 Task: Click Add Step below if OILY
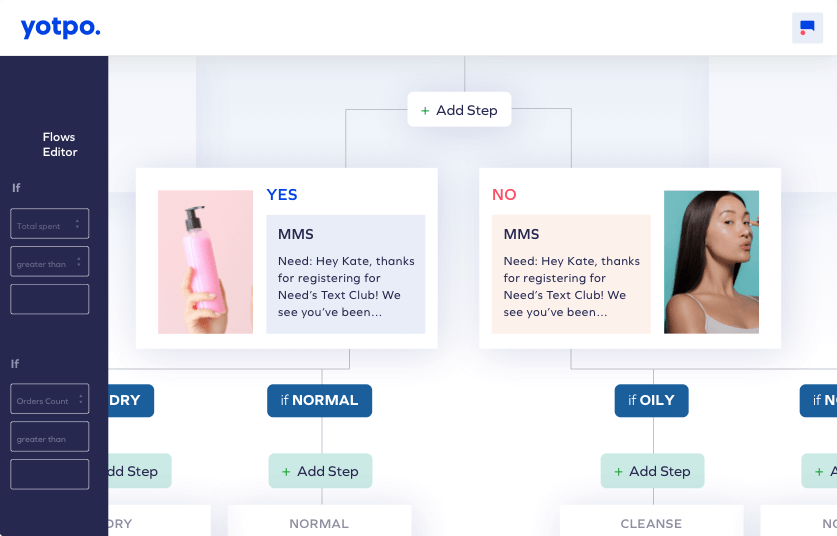(652, 471)
